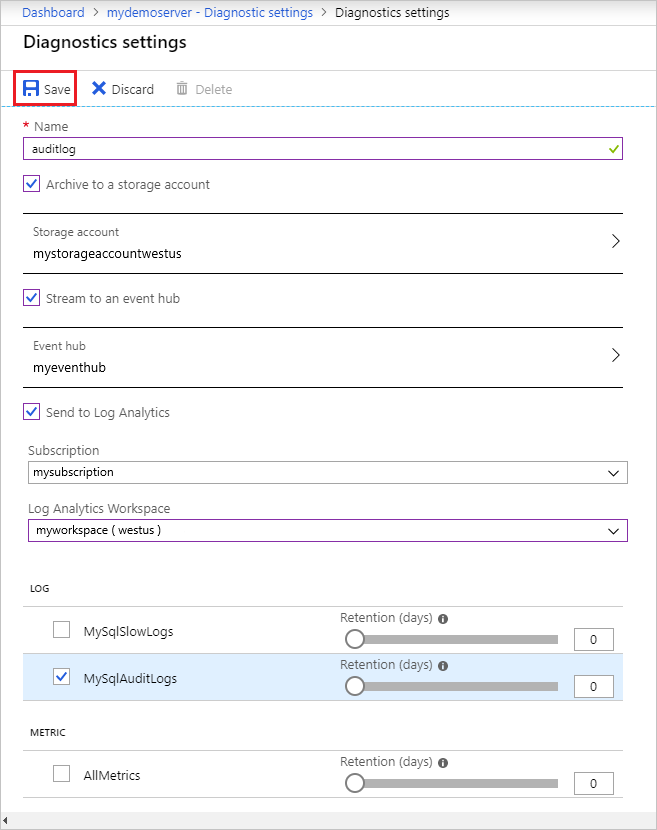This screenshot has height=830, width=657.
Task: Open Storage account selection chevron
Action: point(615,241)
